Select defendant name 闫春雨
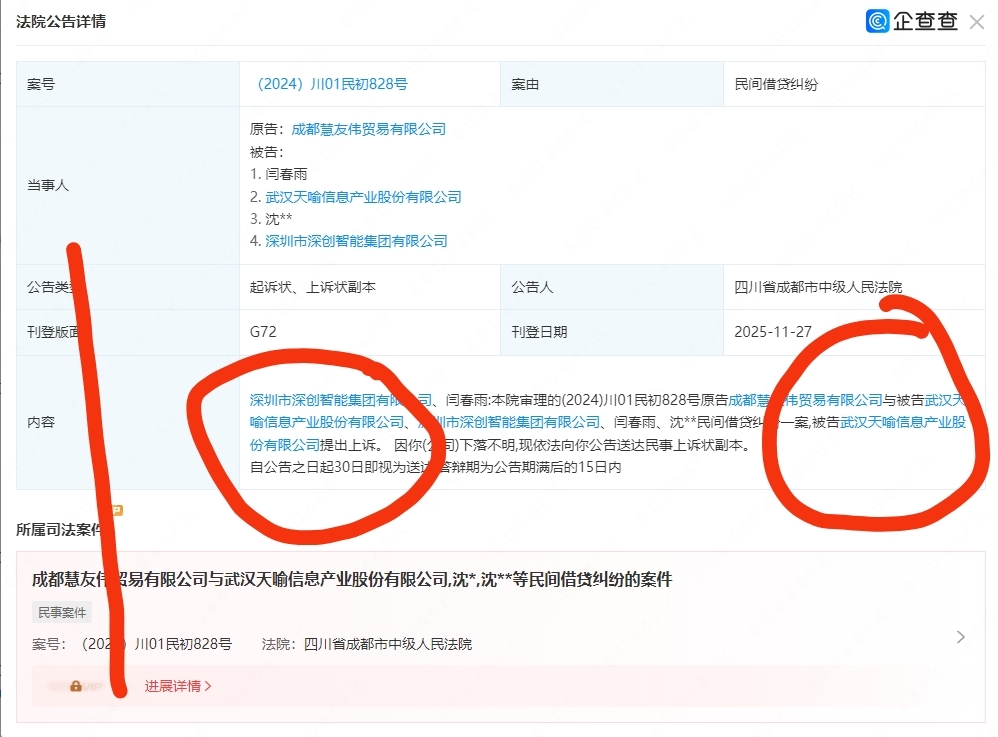The width and height of the screenshot is (998, 737). coord(286,174)
